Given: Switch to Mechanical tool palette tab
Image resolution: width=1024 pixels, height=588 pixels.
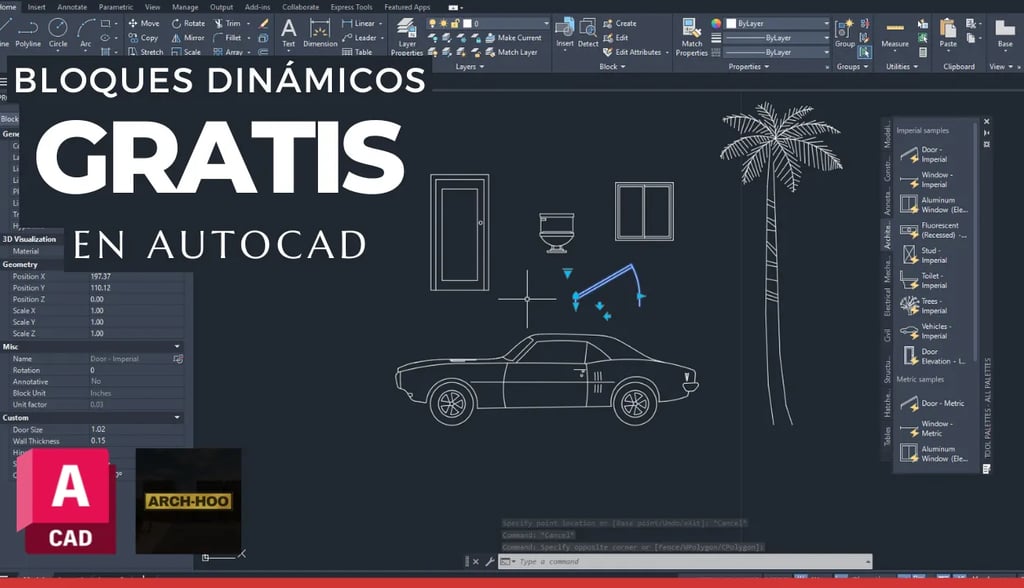Looking at the screenshot, I should (x=887, y=269).
